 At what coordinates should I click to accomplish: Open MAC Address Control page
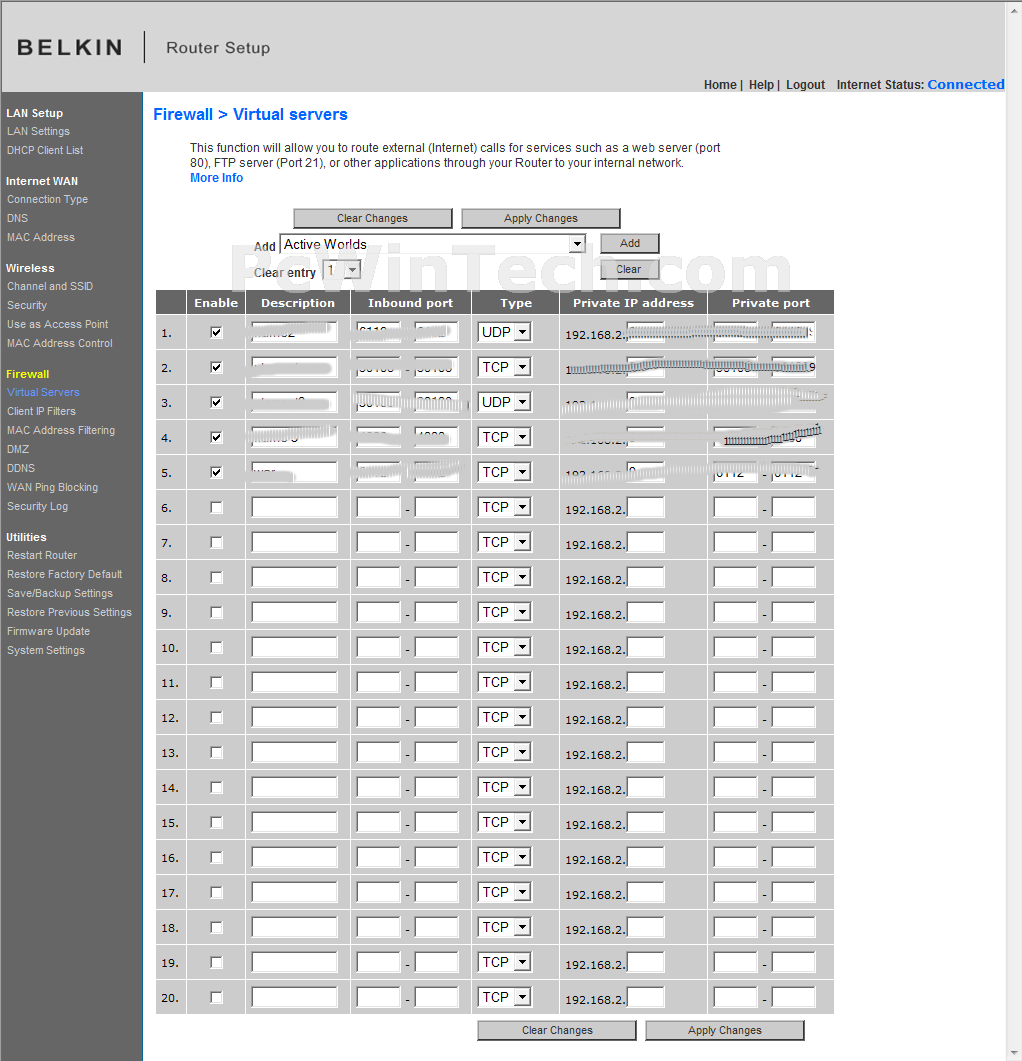60,343
